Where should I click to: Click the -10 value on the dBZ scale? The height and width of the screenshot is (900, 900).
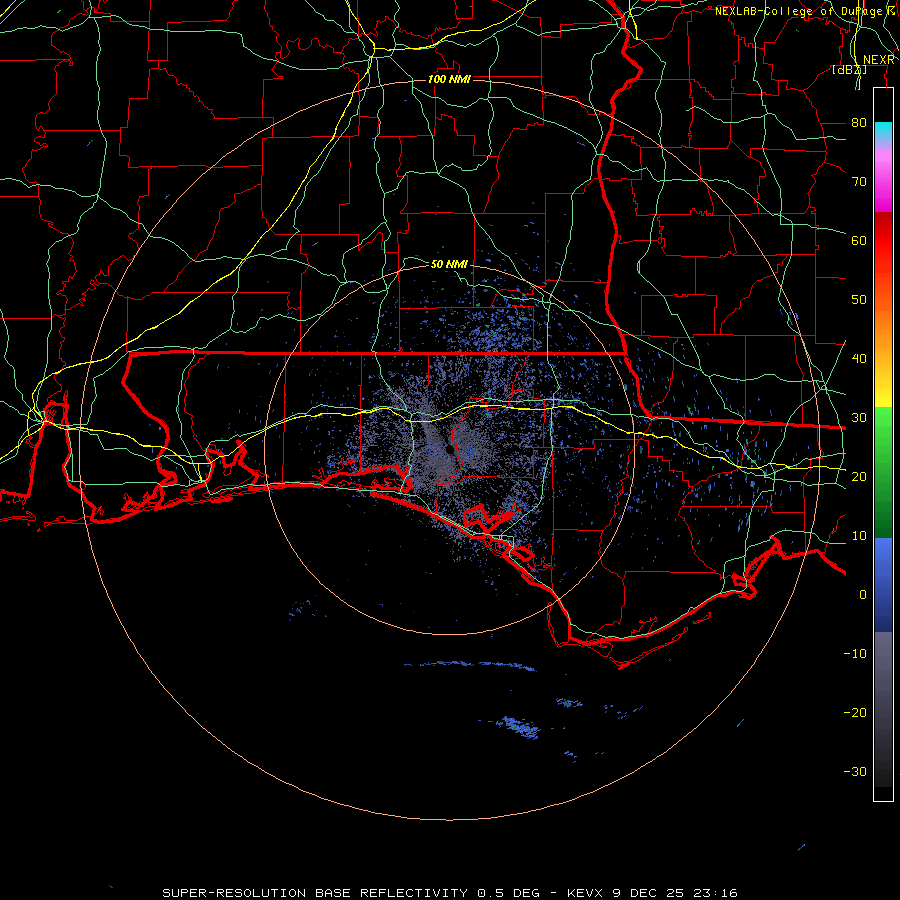(x=855, y=653)
